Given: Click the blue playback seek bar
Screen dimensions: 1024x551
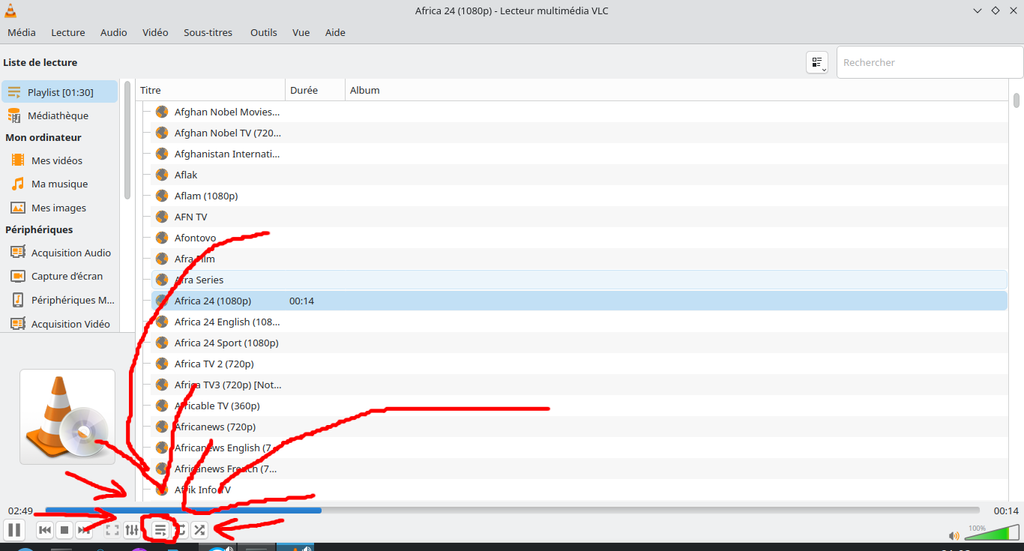Looking at the screenshot, I should [x=513, y=511].
